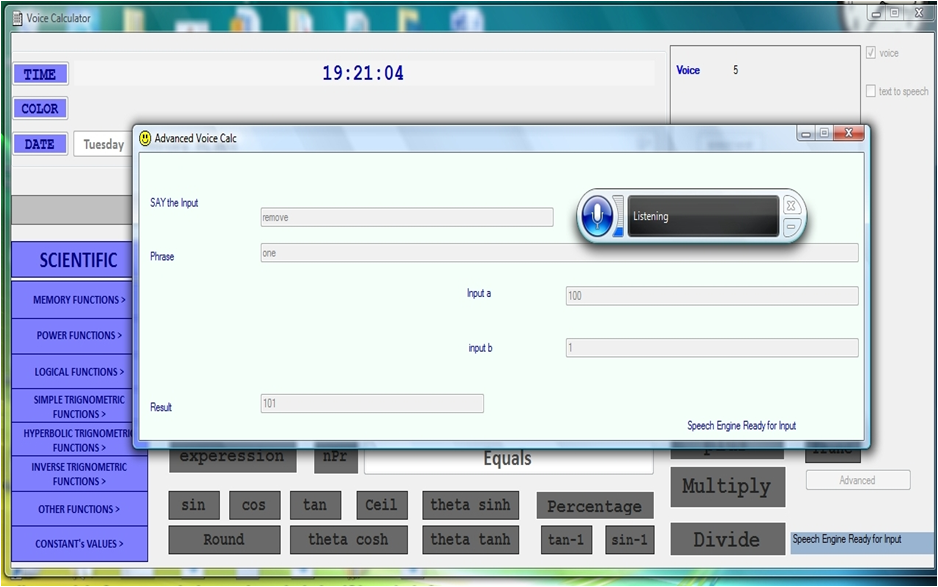Expand CONSTANT's VALUES menu
938x587 pixels.
[x=79, y=544]
